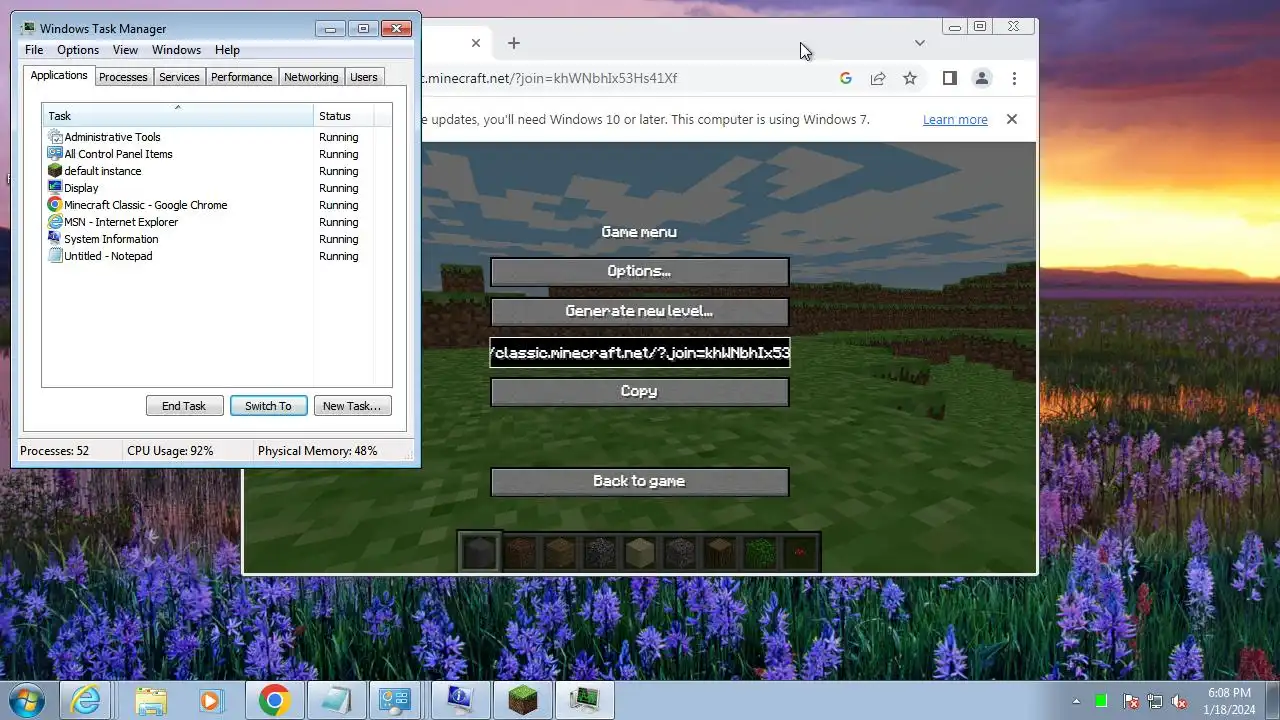Select the red flower in hotbar
This screenshot has width=1280, height=720.
click(x=800, y=552)
